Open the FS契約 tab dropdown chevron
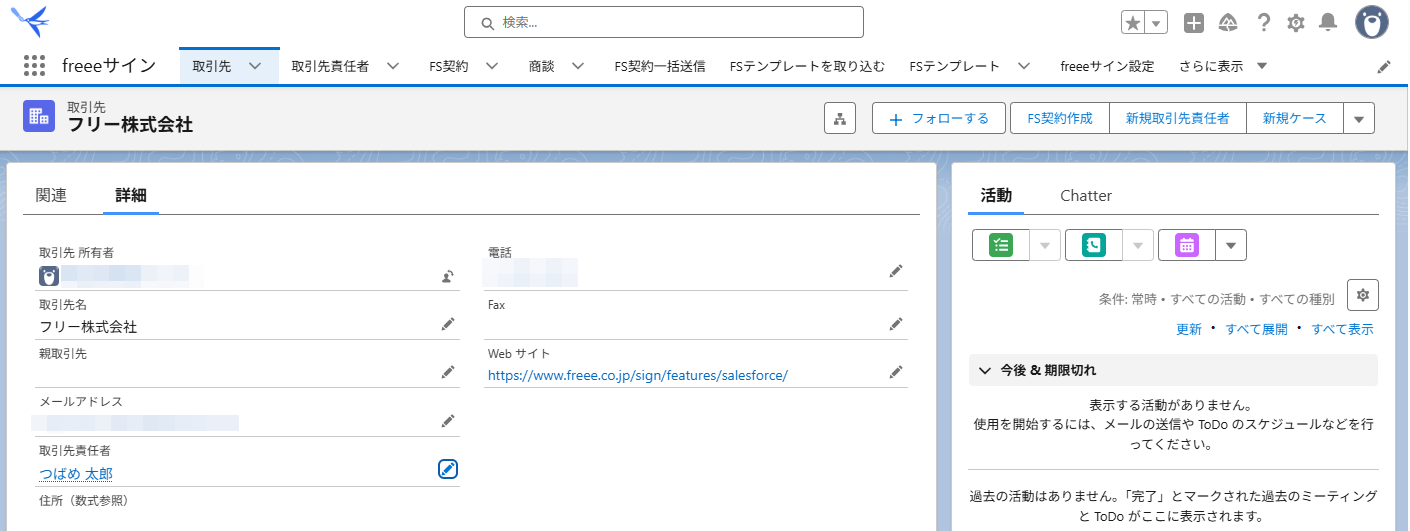Viewport: 1410px width, 531px height. pyautogui.click(x=492, y=66)
